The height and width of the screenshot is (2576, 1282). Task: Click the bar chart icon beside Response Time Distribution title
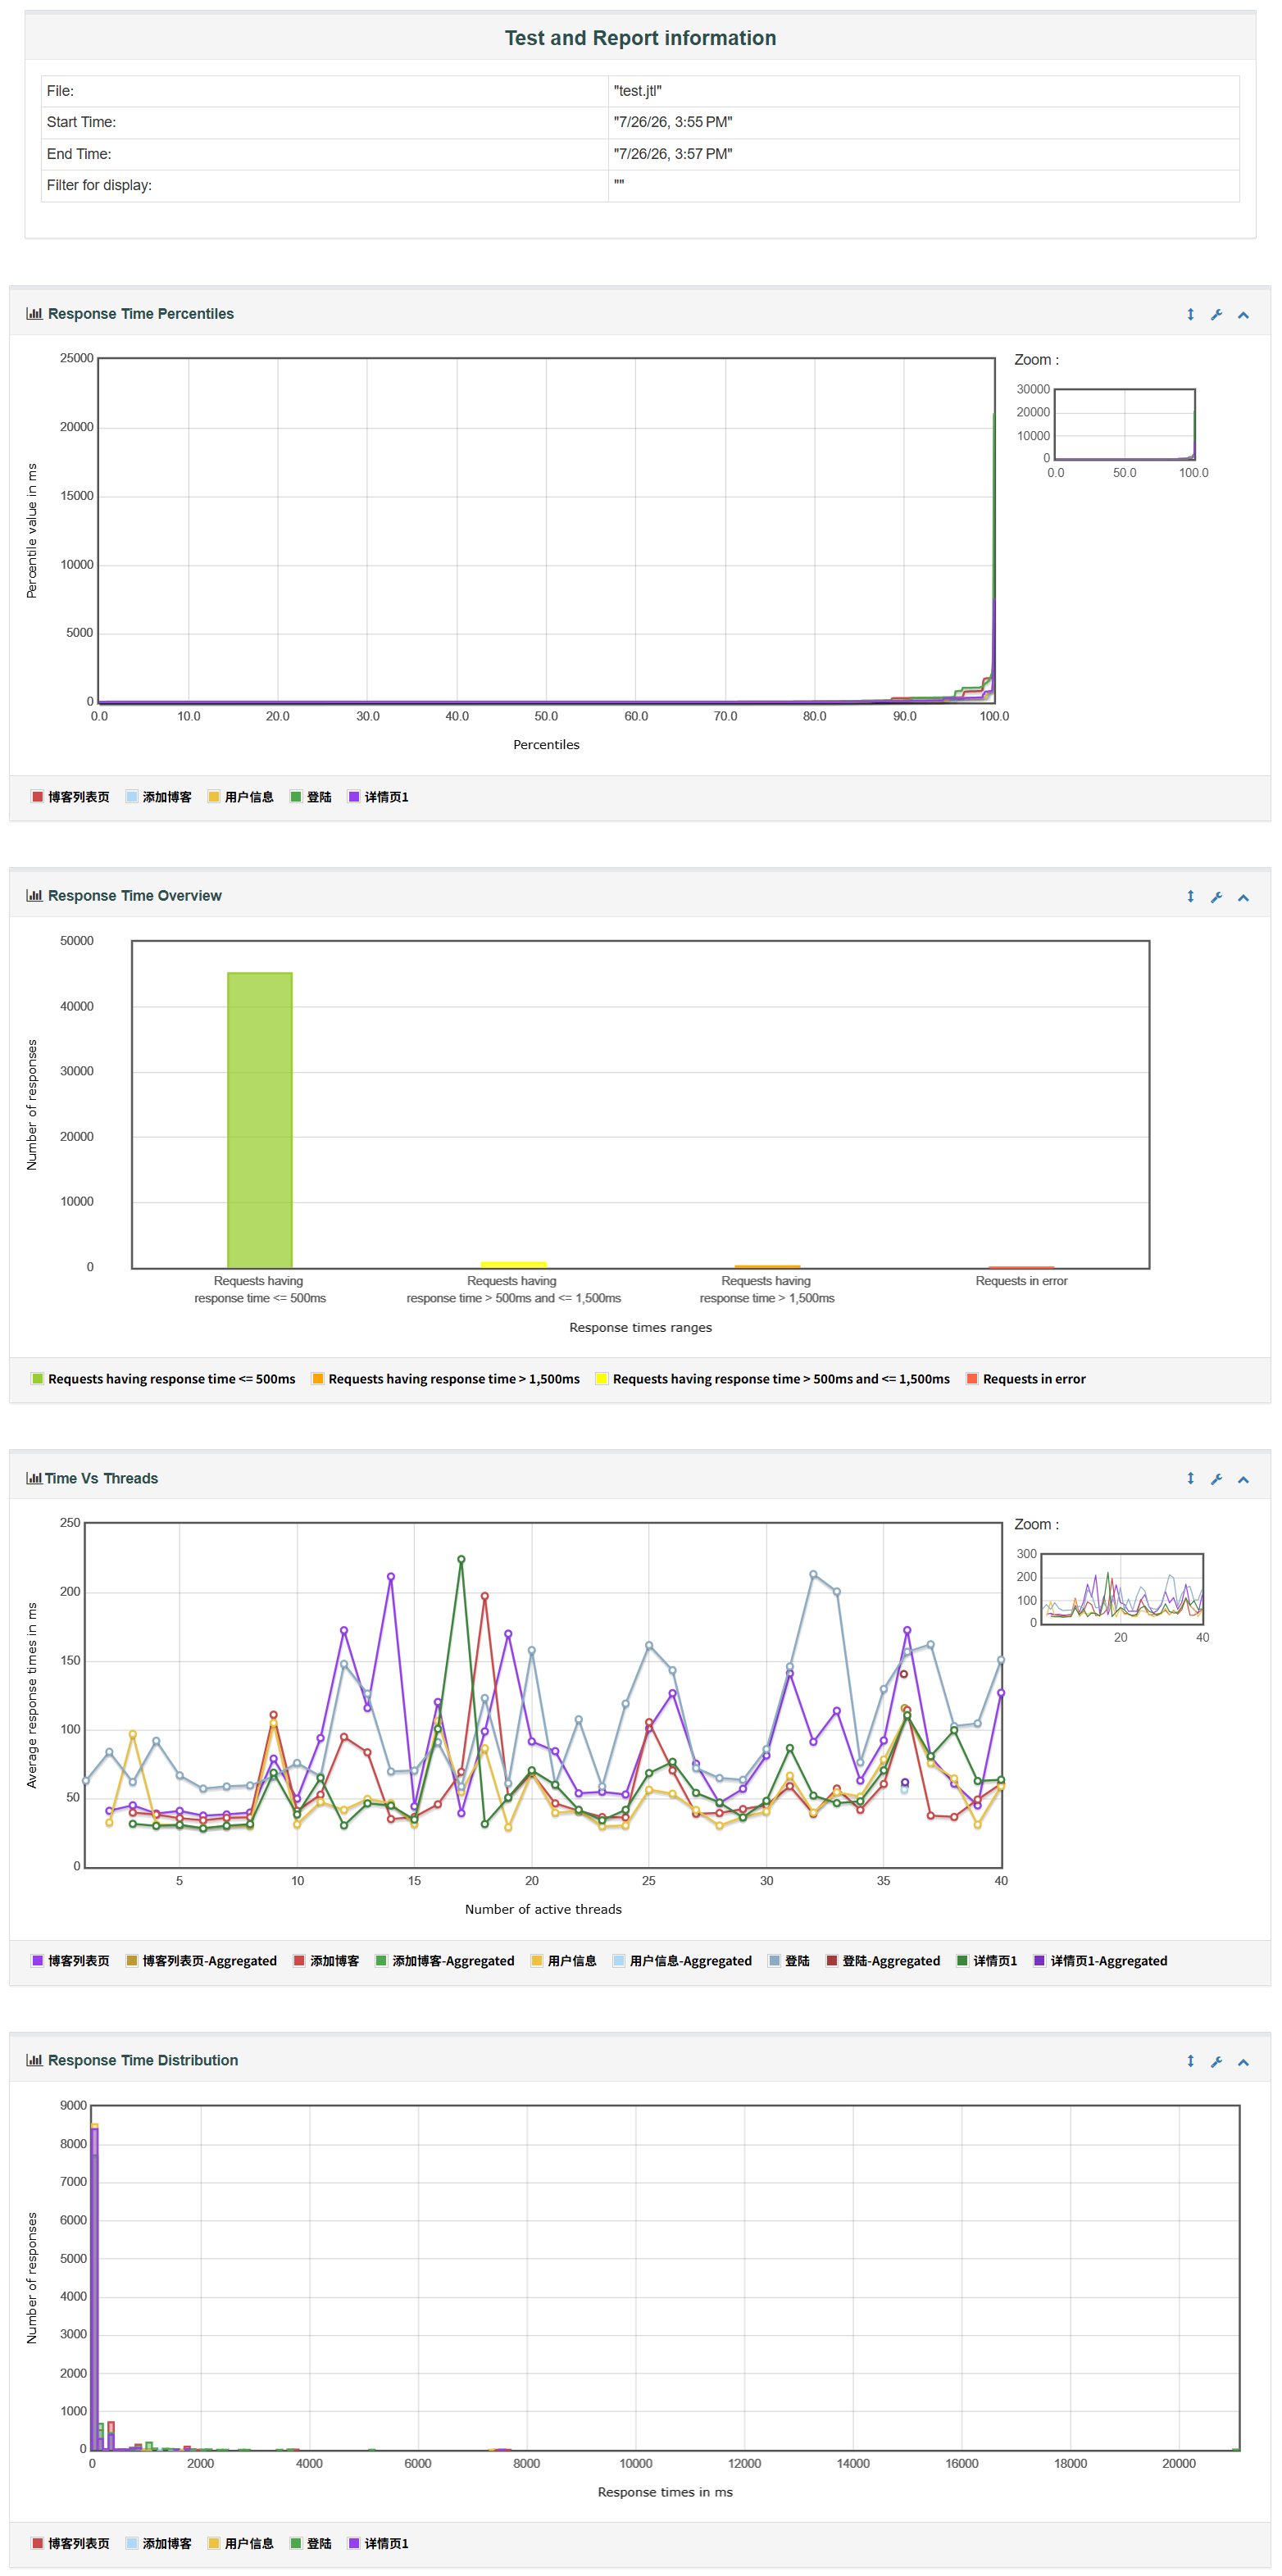pyautogui.click(x=34, y=2060)
